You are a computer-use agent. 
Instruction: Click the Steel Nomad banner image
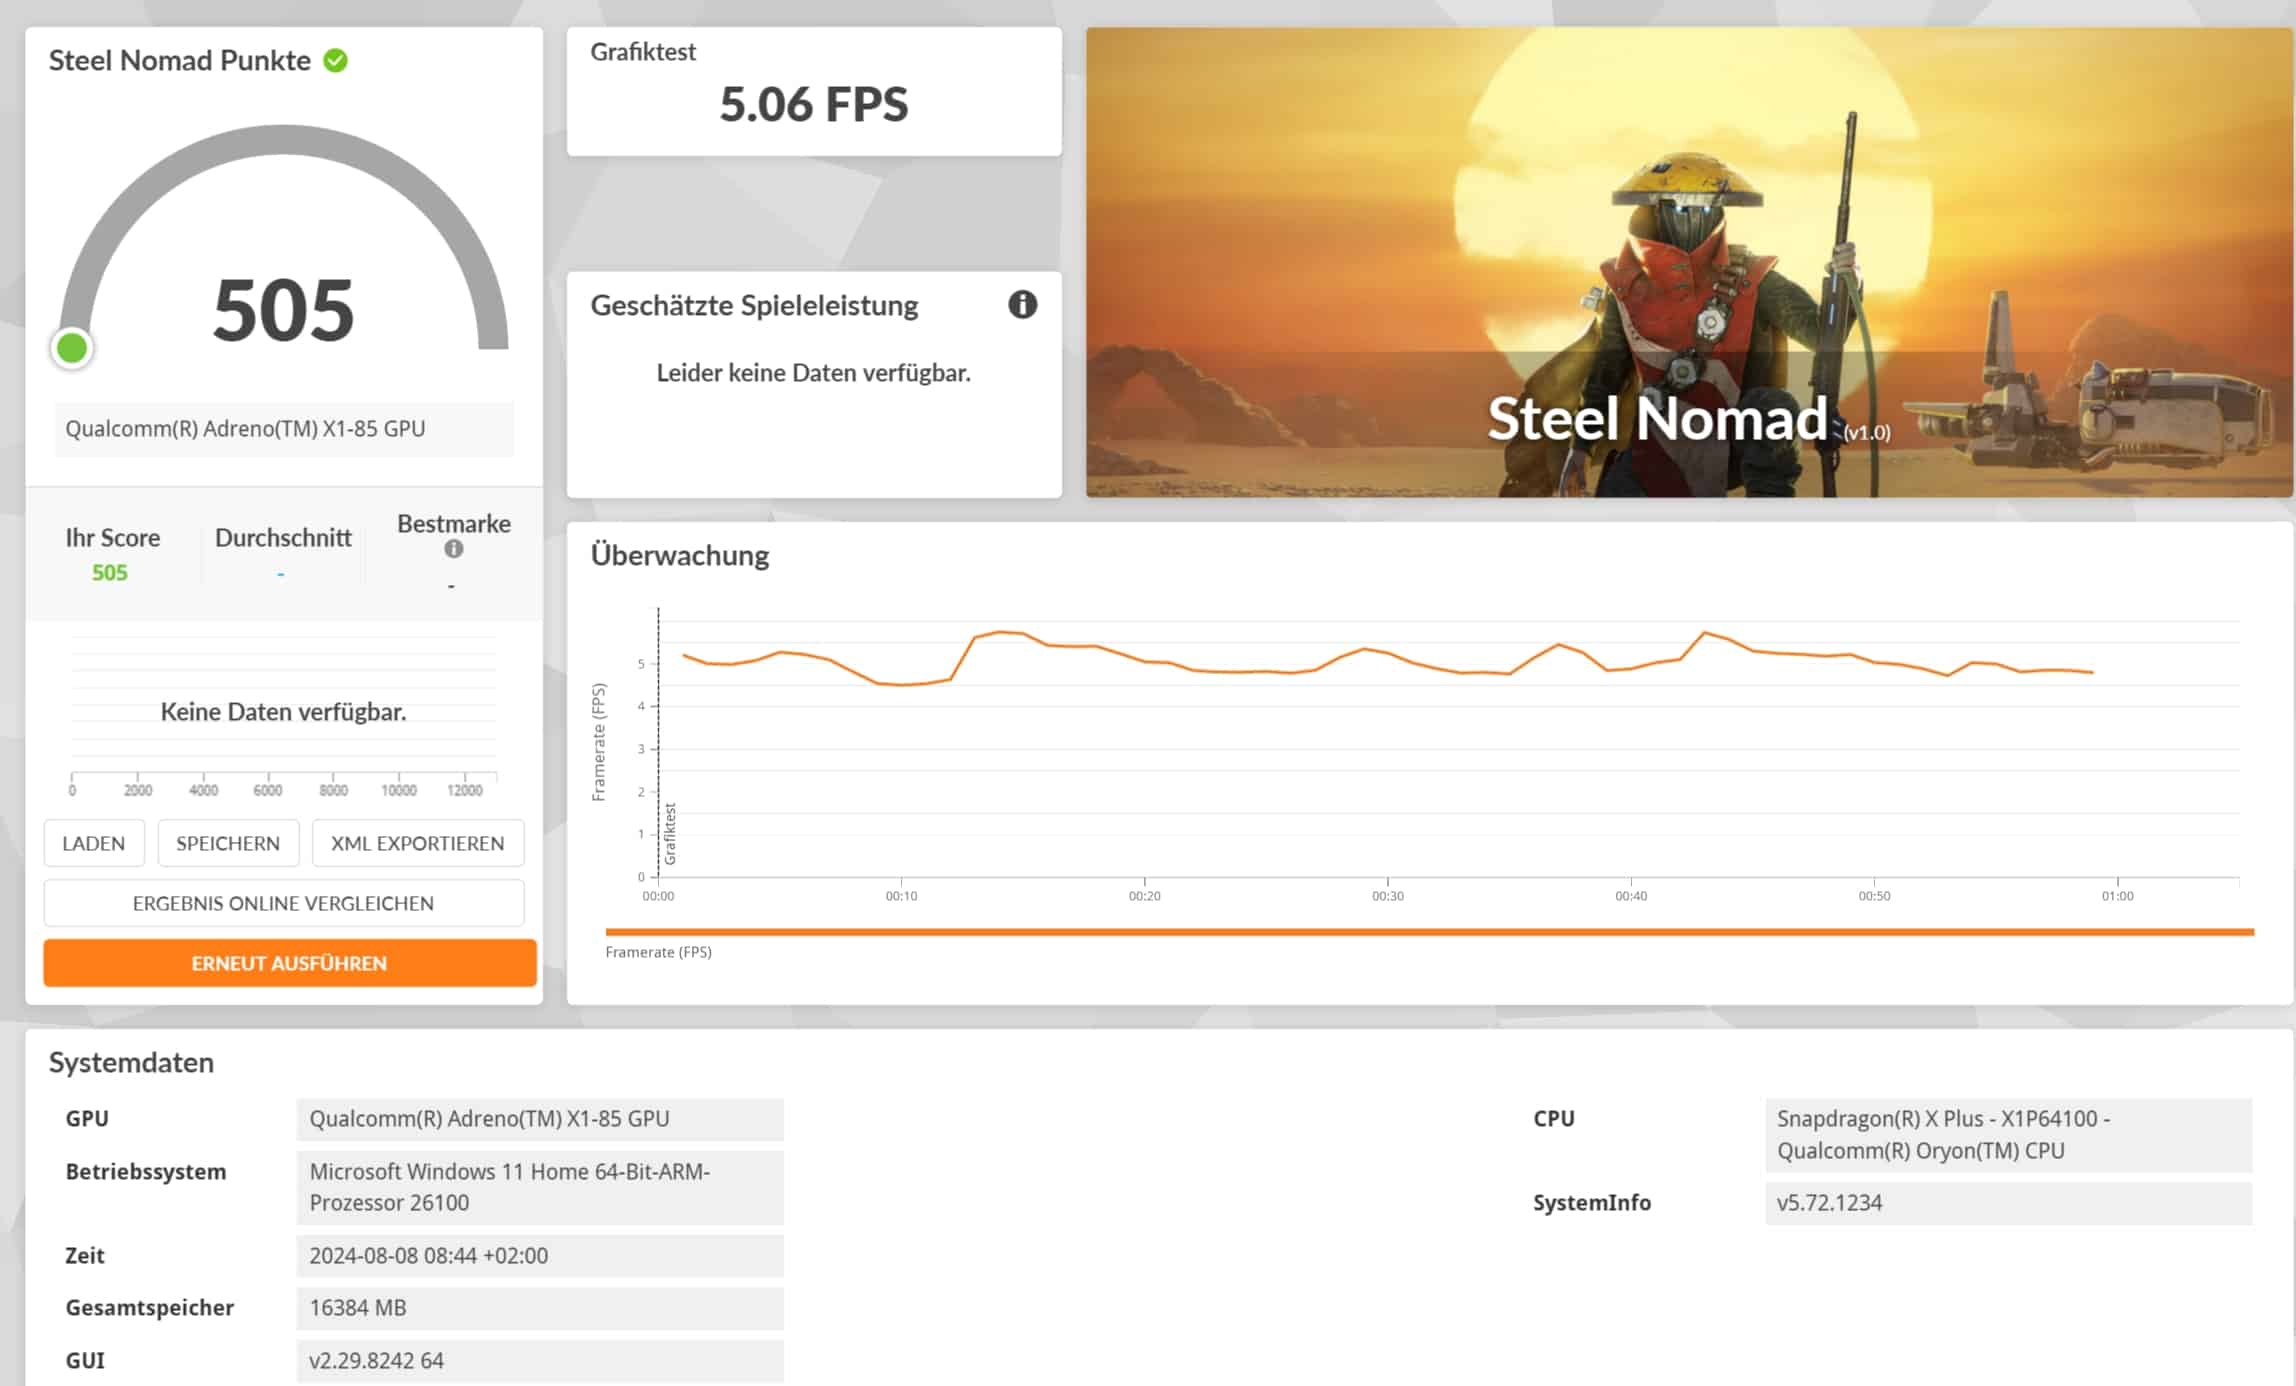pos(1688,262)
